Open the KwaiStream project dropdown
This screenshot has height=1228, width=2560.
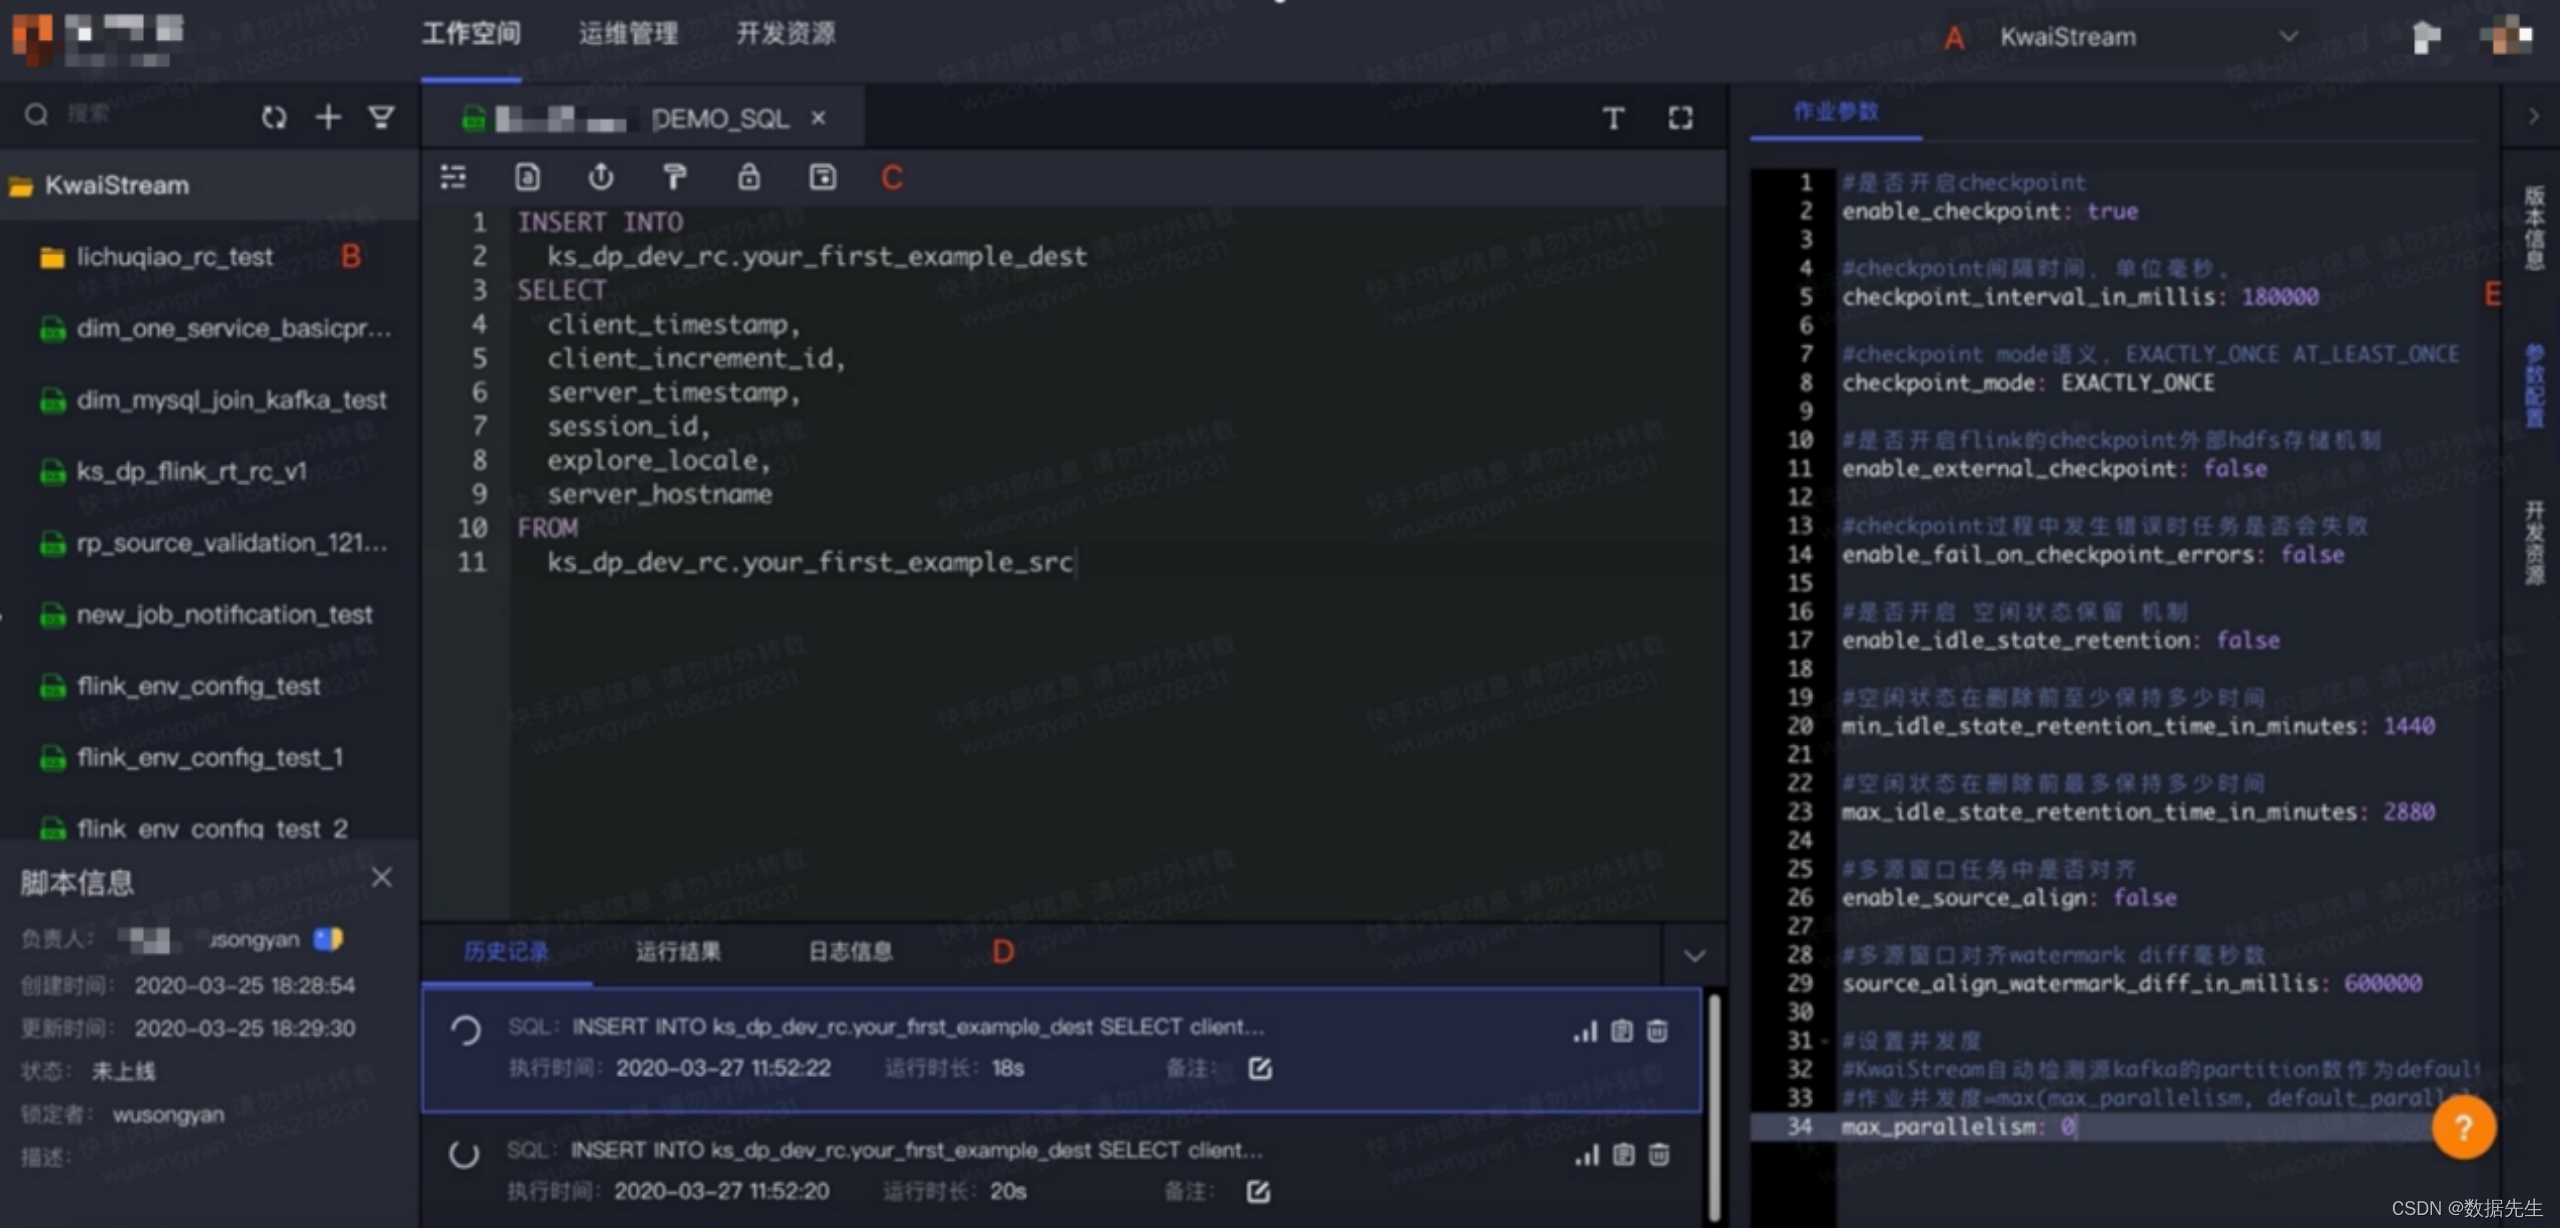coord(2288,37)
